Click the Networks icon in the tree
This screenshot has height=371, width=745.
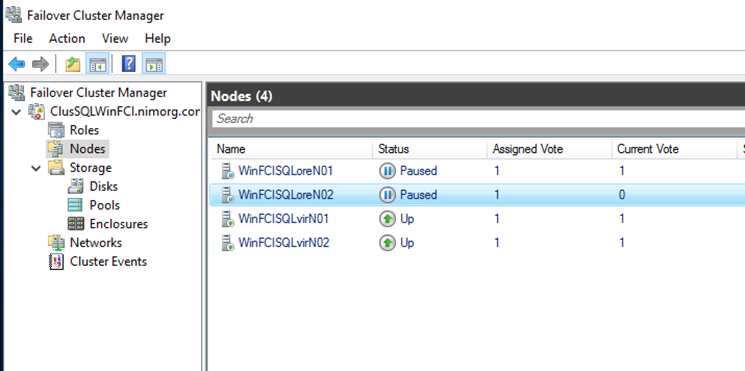tap(57, 243)
